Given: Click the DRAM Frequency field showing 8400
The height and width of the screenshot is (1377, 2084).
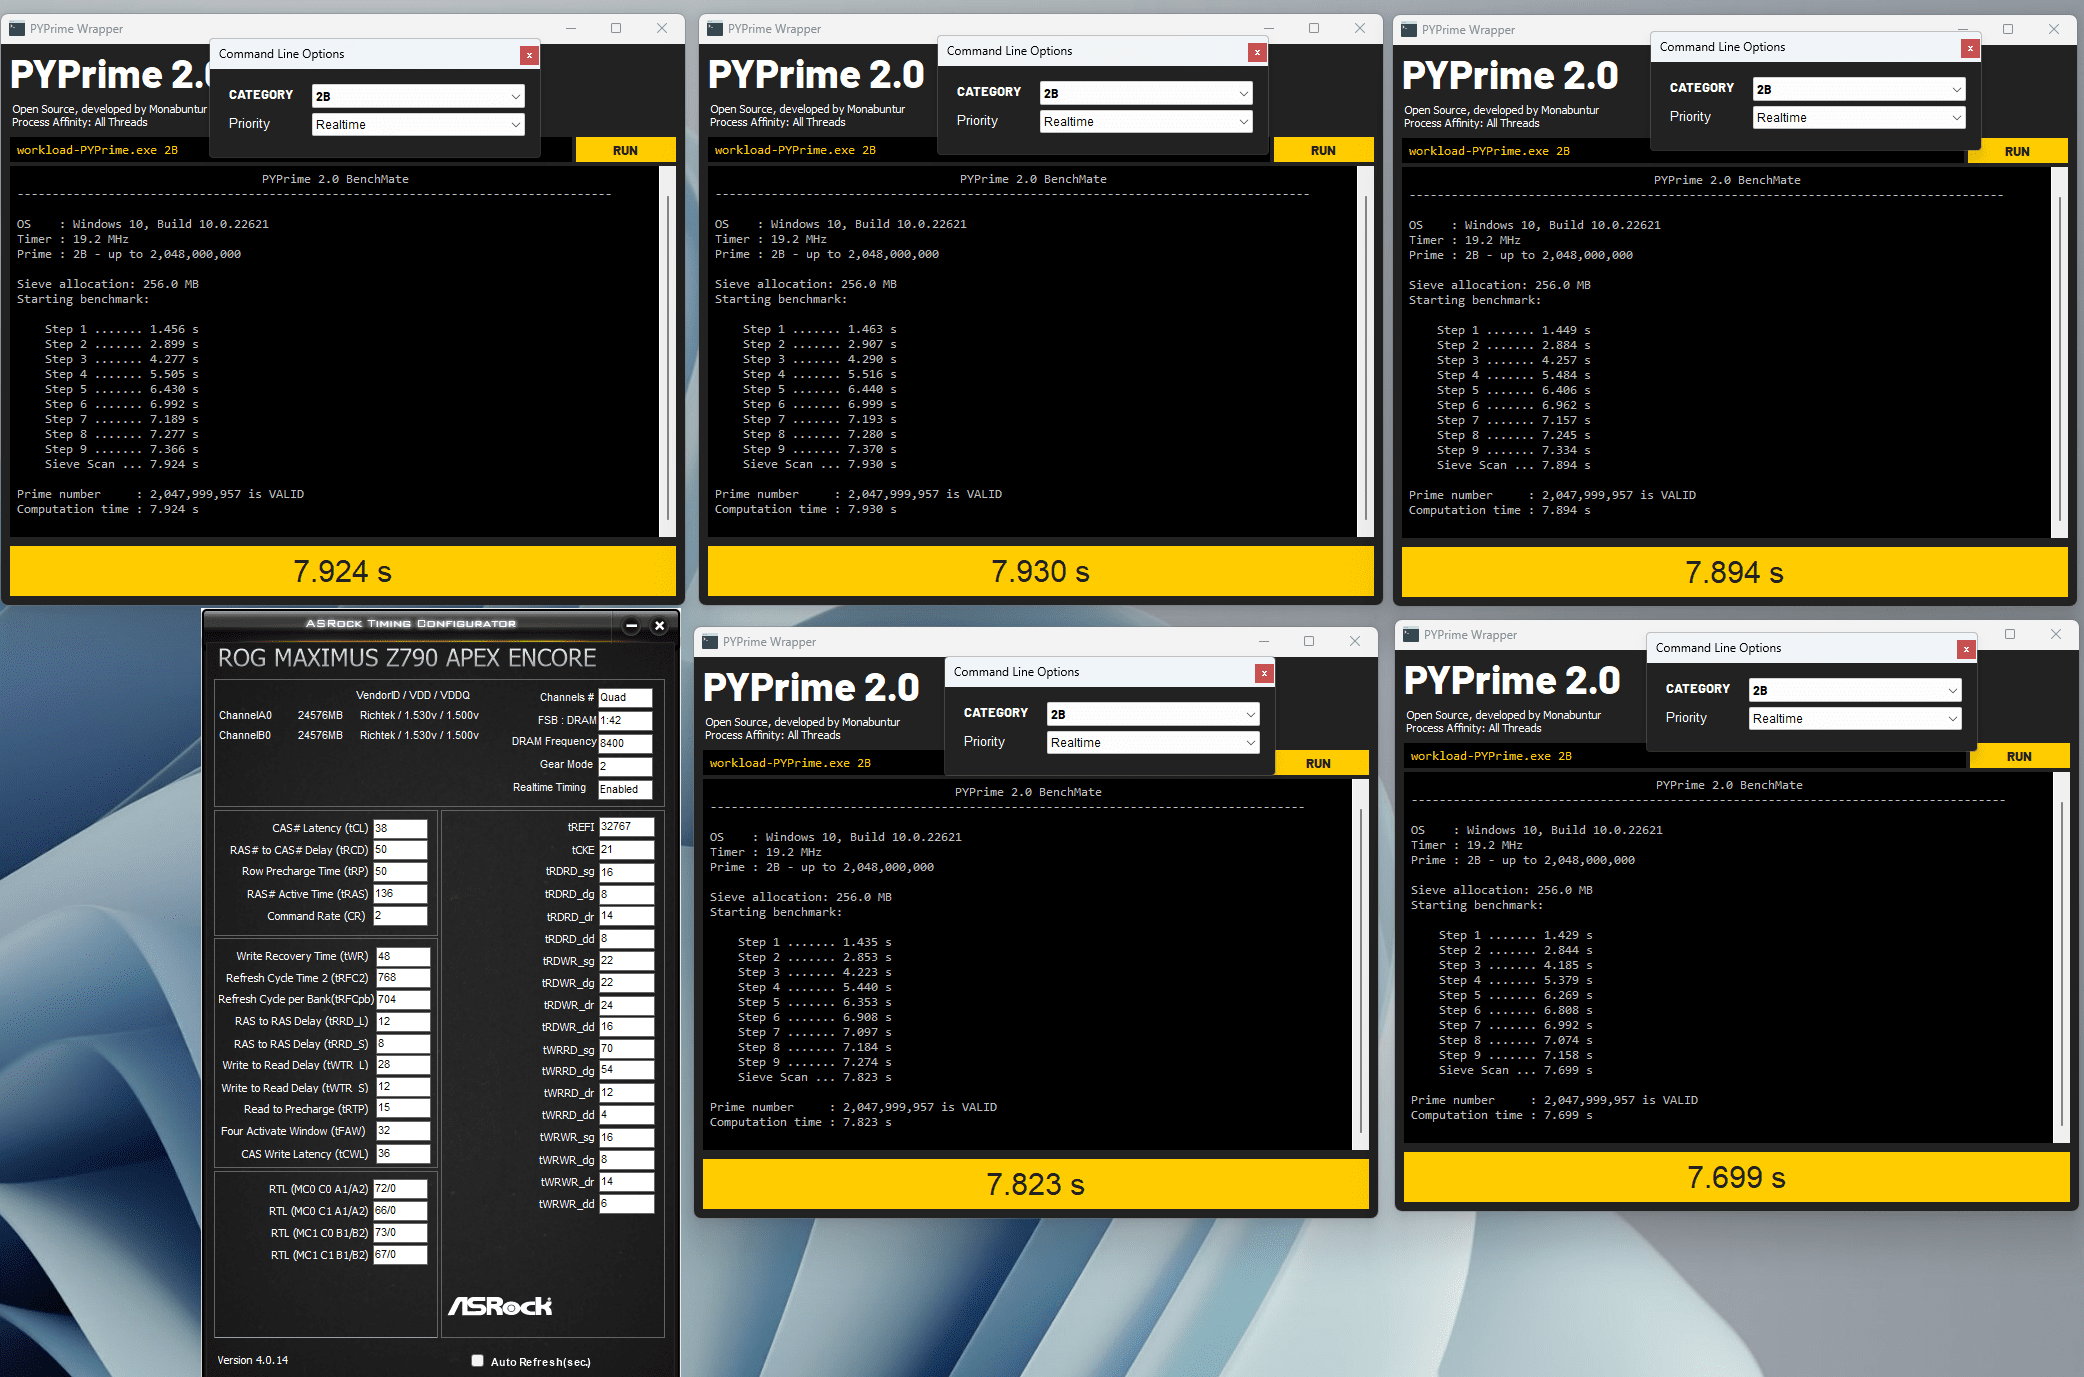Looking at the screenshot, I should 625,743.
